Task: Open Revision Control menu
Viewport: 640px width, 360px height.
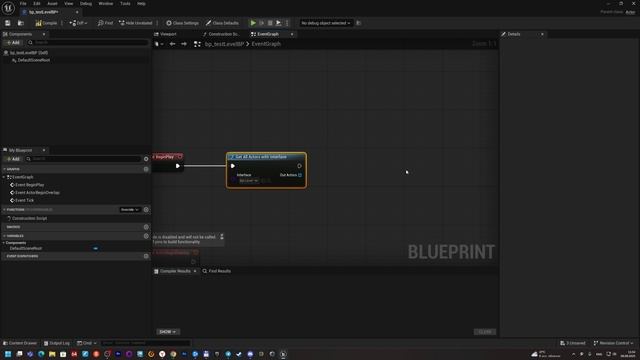Action: [x=613, y=343]
